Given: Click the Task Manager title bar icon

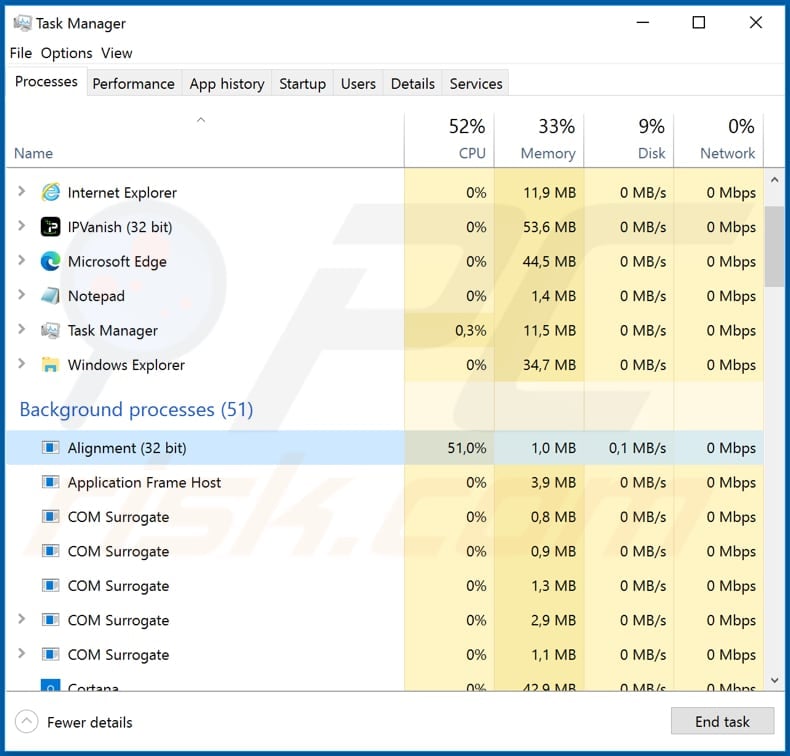Looking at the screenshot, I should (22, 23).
